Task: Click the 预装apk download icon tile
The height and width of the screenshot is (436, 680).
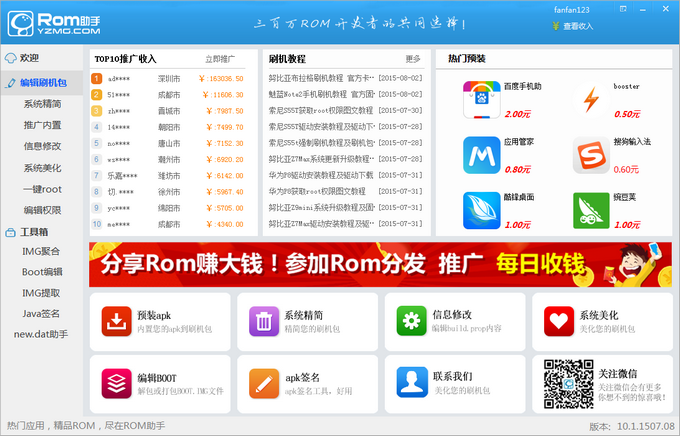Action: point(117,321)
